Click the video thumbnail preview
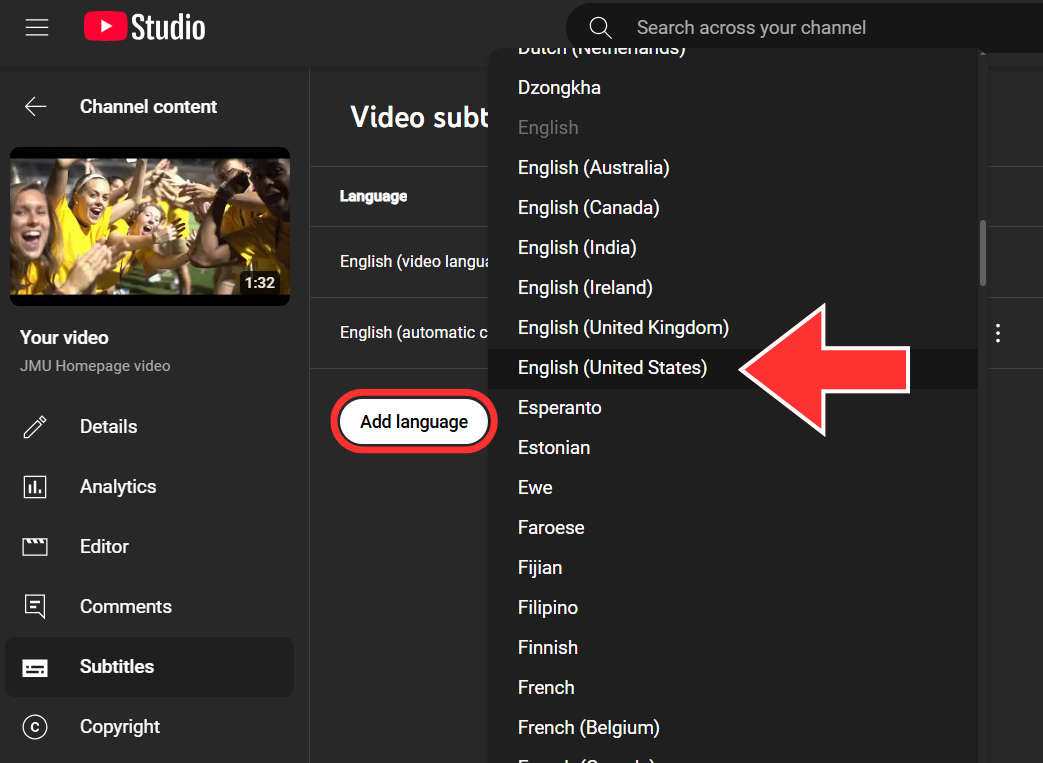1043x763 pixels. 150,226
